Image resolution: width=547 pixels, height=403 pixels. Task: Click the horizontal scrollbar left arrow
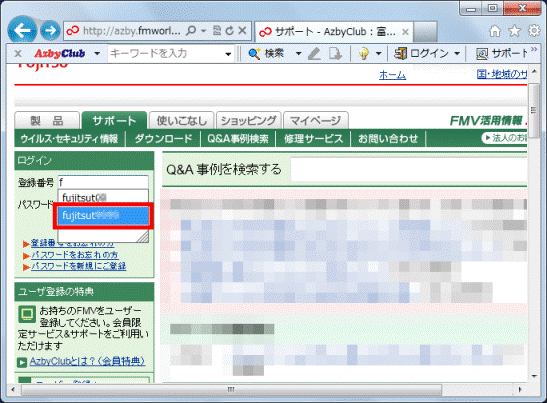click(x=13, y=389)
